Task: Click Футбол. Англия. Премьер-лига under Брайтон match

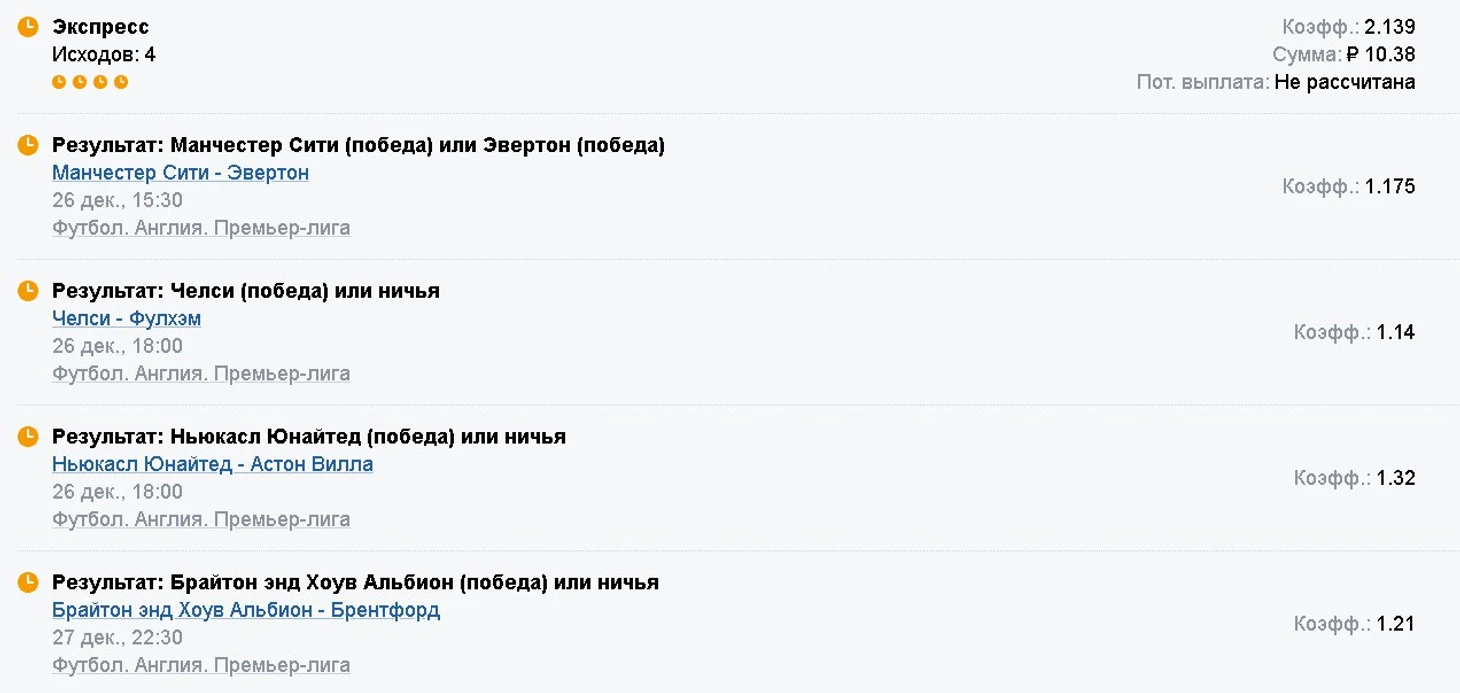Action: 201,665
